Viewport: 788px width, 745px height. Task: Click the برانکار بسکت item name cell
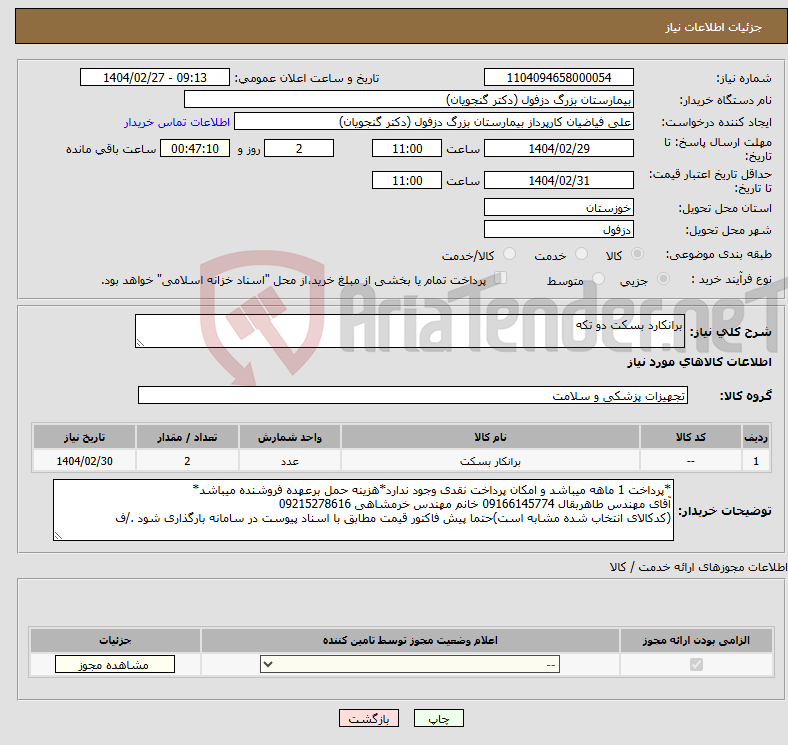point(490,461)
